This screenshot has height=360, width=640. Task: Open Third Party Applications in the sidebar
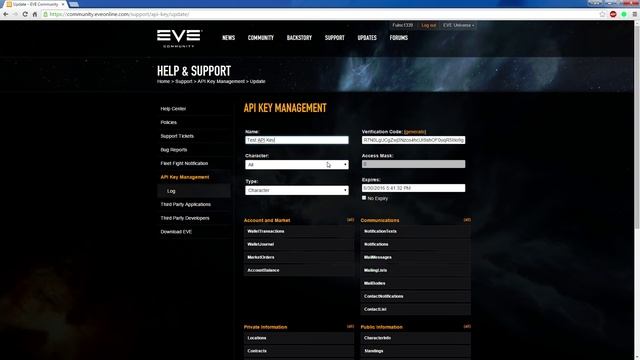pos(186,204)
